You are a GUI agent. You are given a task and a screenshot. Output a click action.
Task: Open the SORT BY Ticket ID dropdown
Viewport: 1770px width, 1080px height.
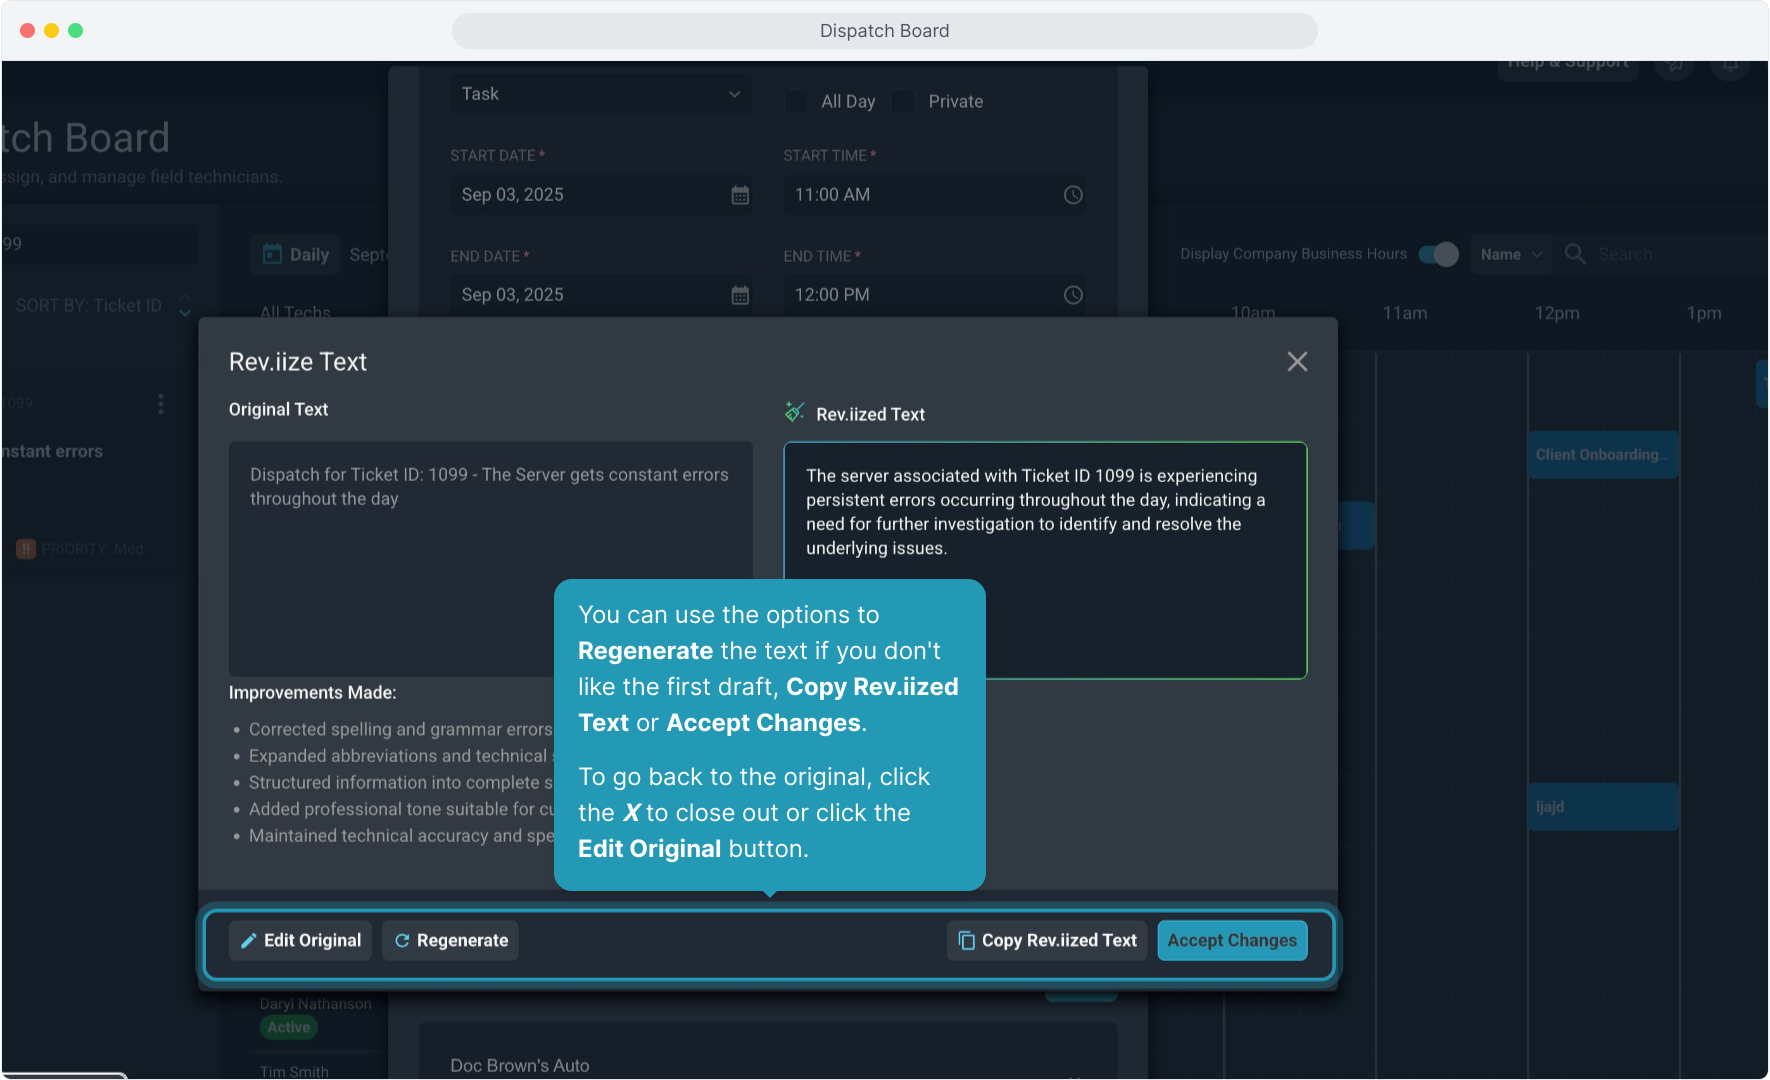click(x=90, y=306)
